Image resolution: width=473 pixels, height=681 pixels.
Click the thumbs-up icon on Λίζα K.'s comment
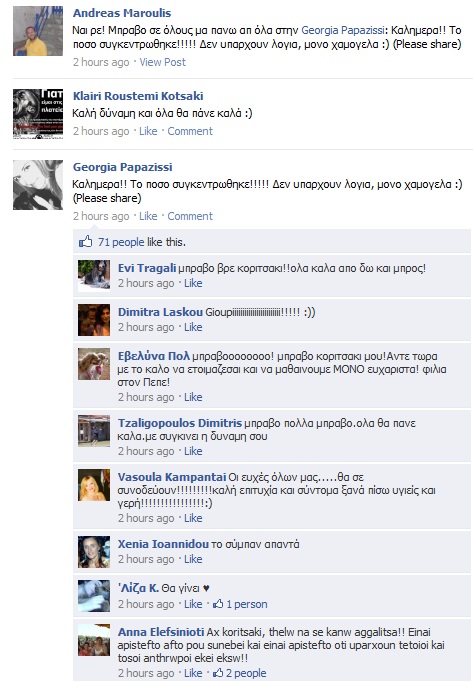point(218,604)
